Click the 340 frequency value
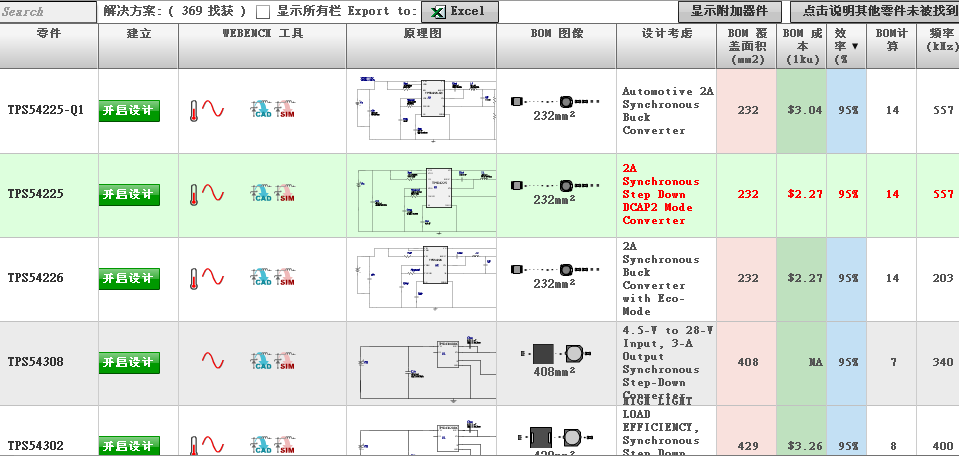This screenshot has height=456, width=964. [x=942, y=363]
